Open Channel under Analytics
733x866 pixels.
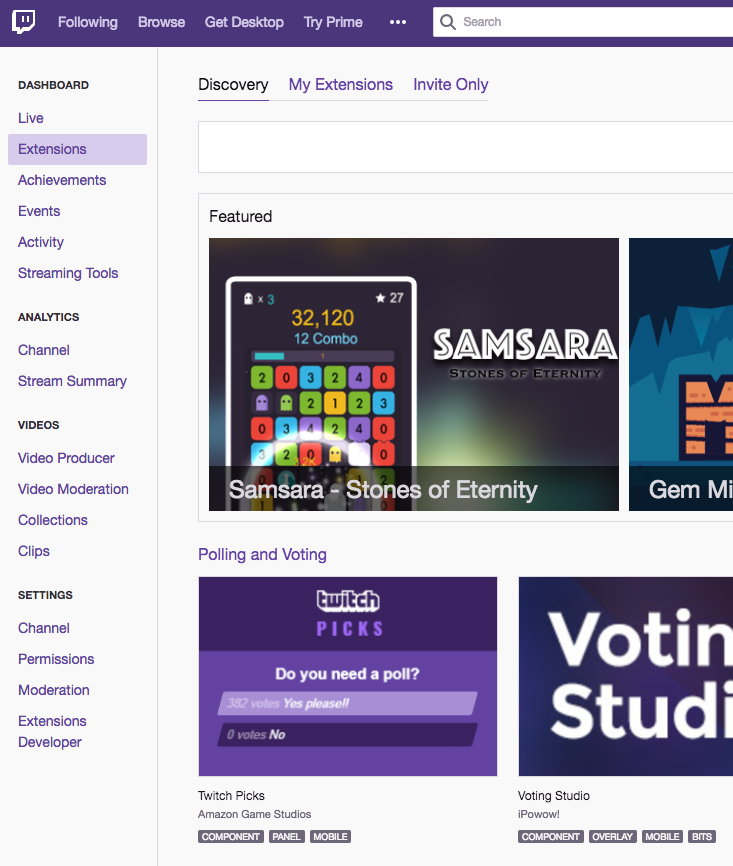click(x=44, y=350)
